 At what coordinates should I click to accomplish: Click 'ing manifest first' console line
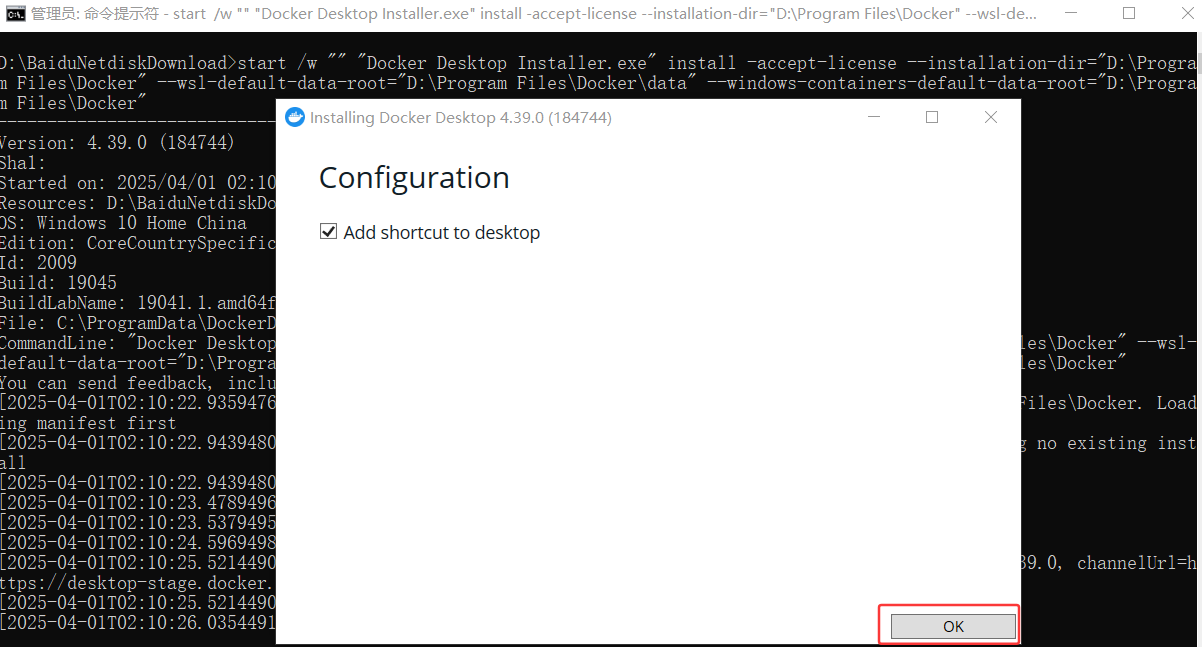pos(88,423)
